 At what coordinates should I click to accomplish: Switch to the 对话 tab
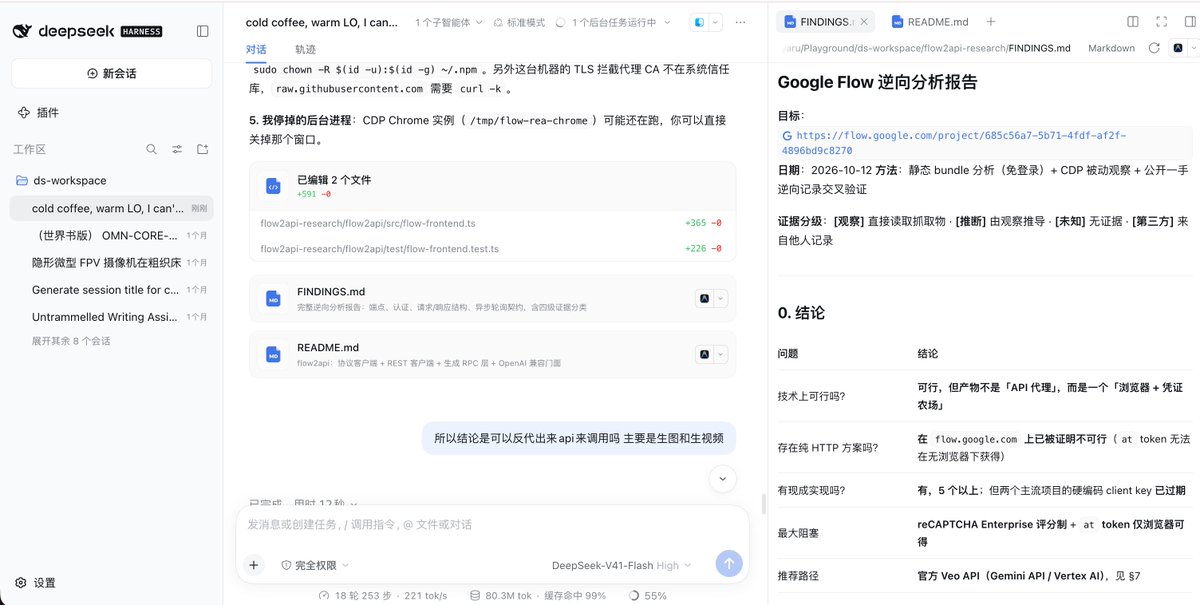pyautogui.click(x=256, y=49)
